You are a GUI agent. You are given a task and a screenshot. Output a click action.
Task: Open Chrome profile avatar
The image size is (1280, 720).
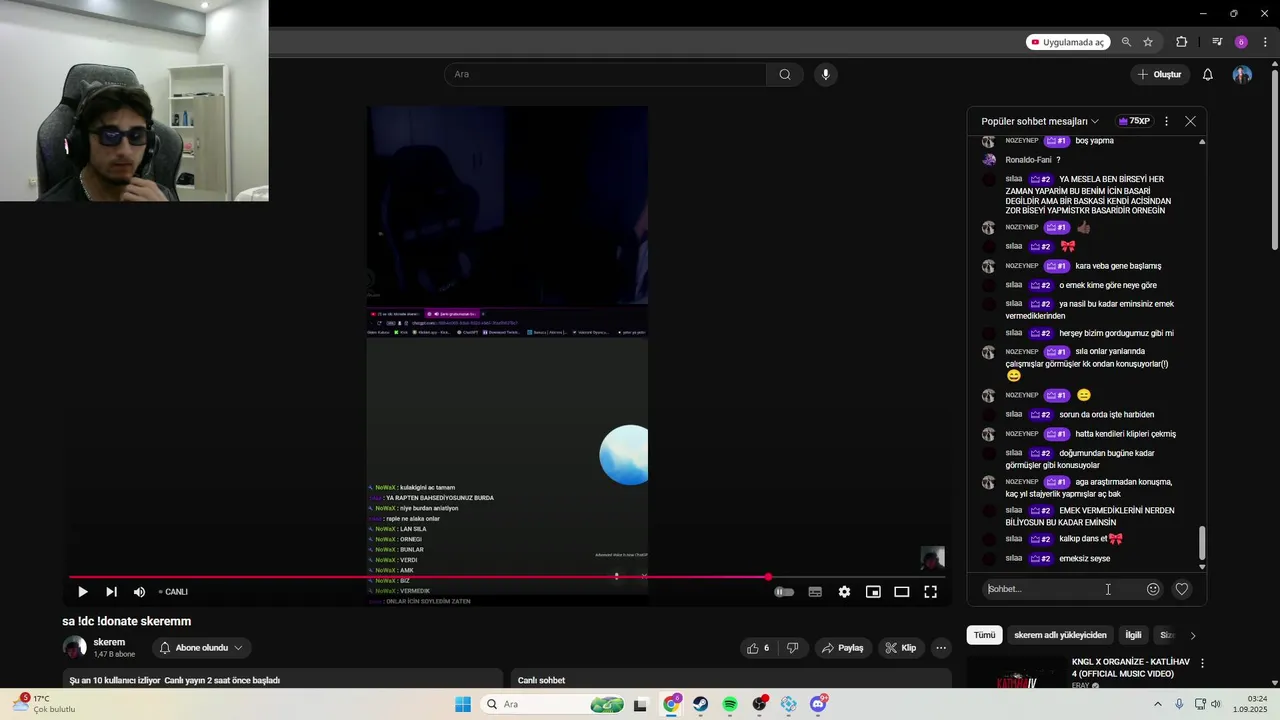click(x=1241, y=42)
